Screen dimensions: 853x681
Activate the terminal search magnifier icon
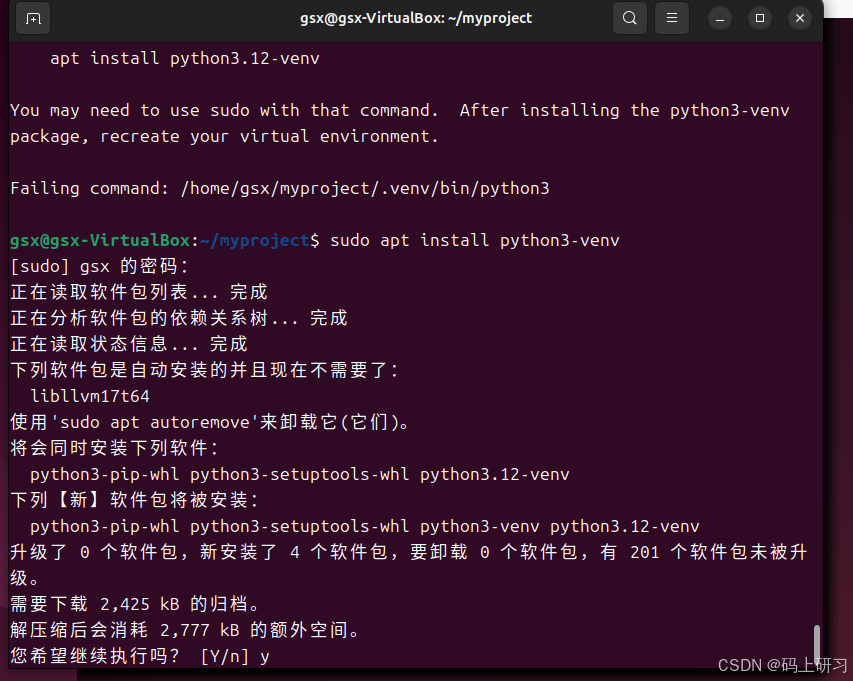coord(630,18)
